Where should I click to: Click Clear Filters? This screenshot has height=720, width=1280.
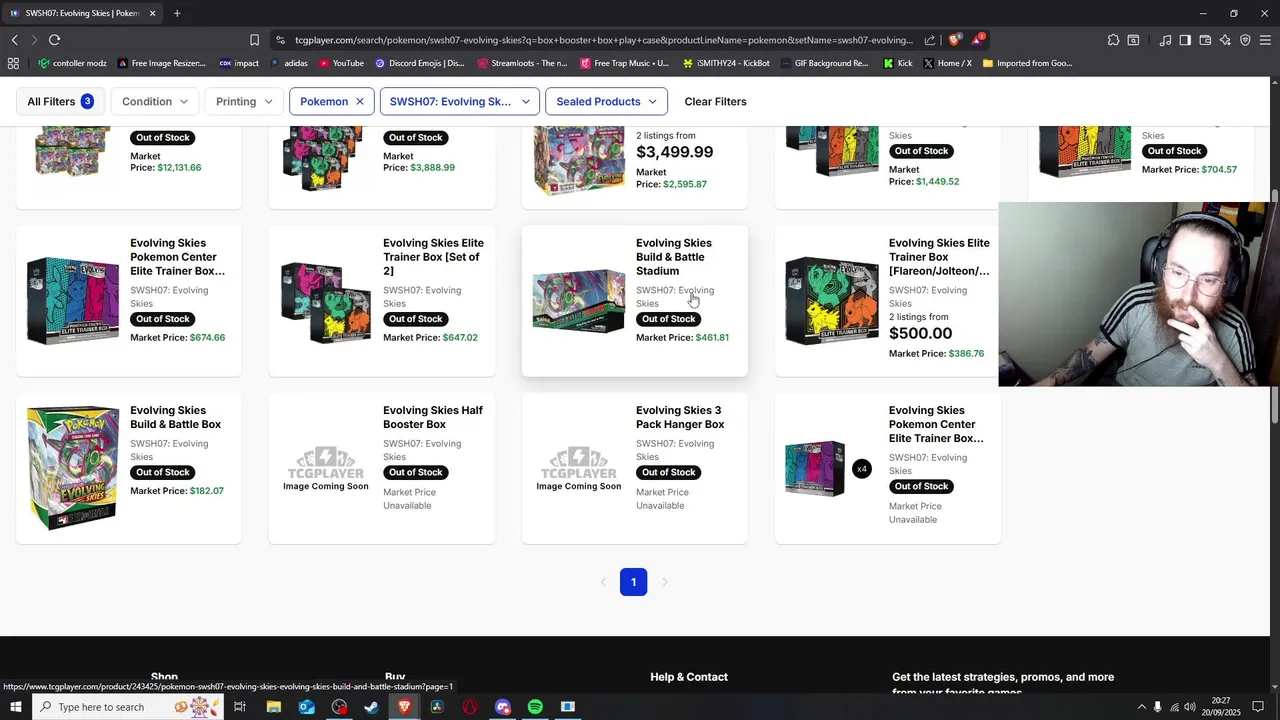click(x=715, y=102)
